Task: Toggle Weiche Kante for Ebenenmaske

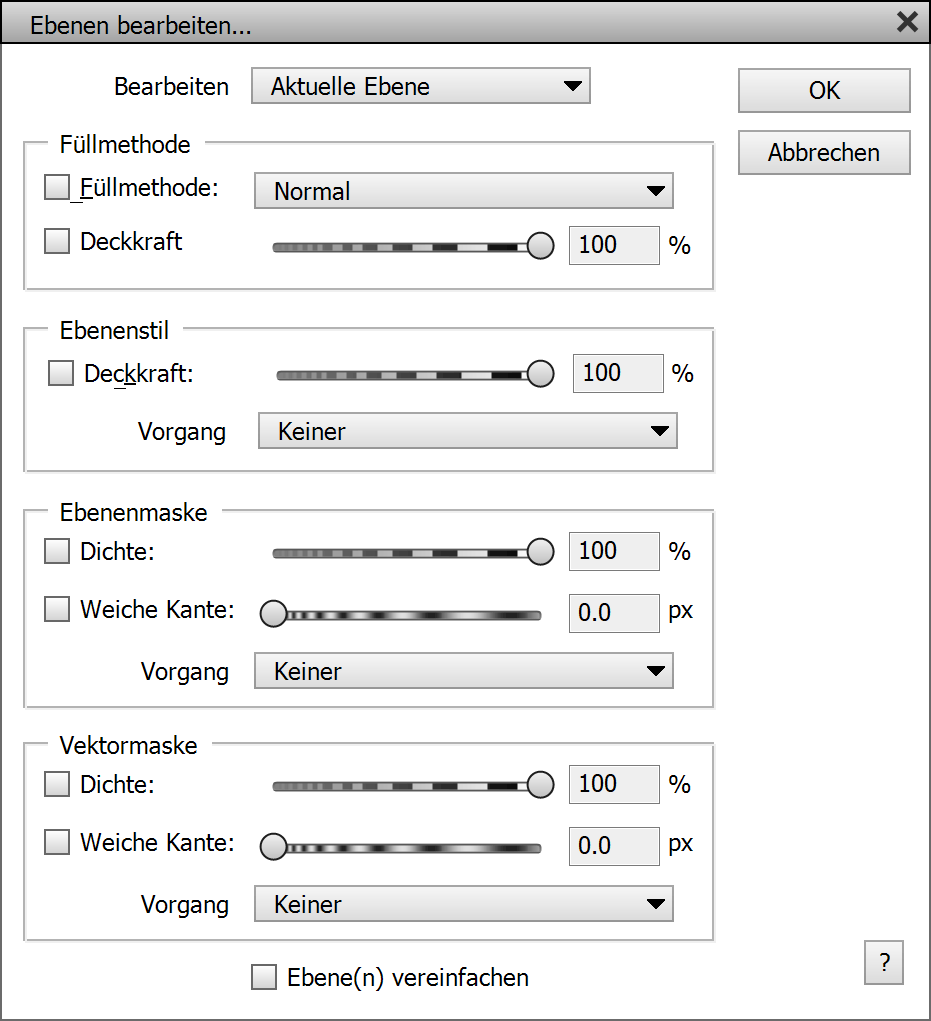Action: [58, 609]
